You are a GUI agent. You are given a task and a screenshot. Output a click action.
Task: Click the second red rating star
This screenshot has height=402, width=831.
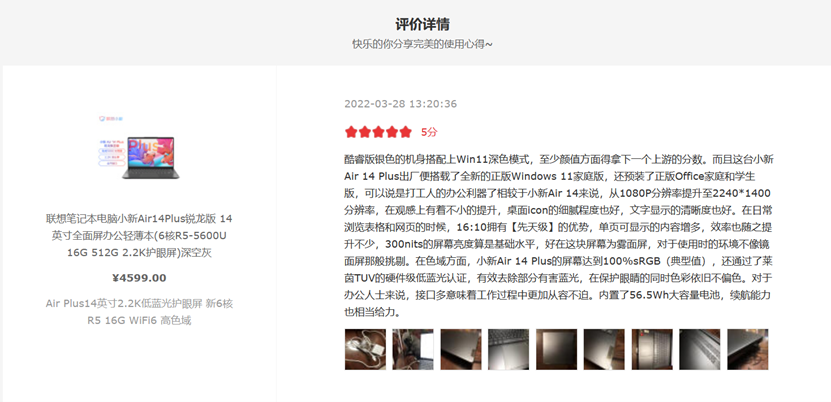click(x=365, y=132)
